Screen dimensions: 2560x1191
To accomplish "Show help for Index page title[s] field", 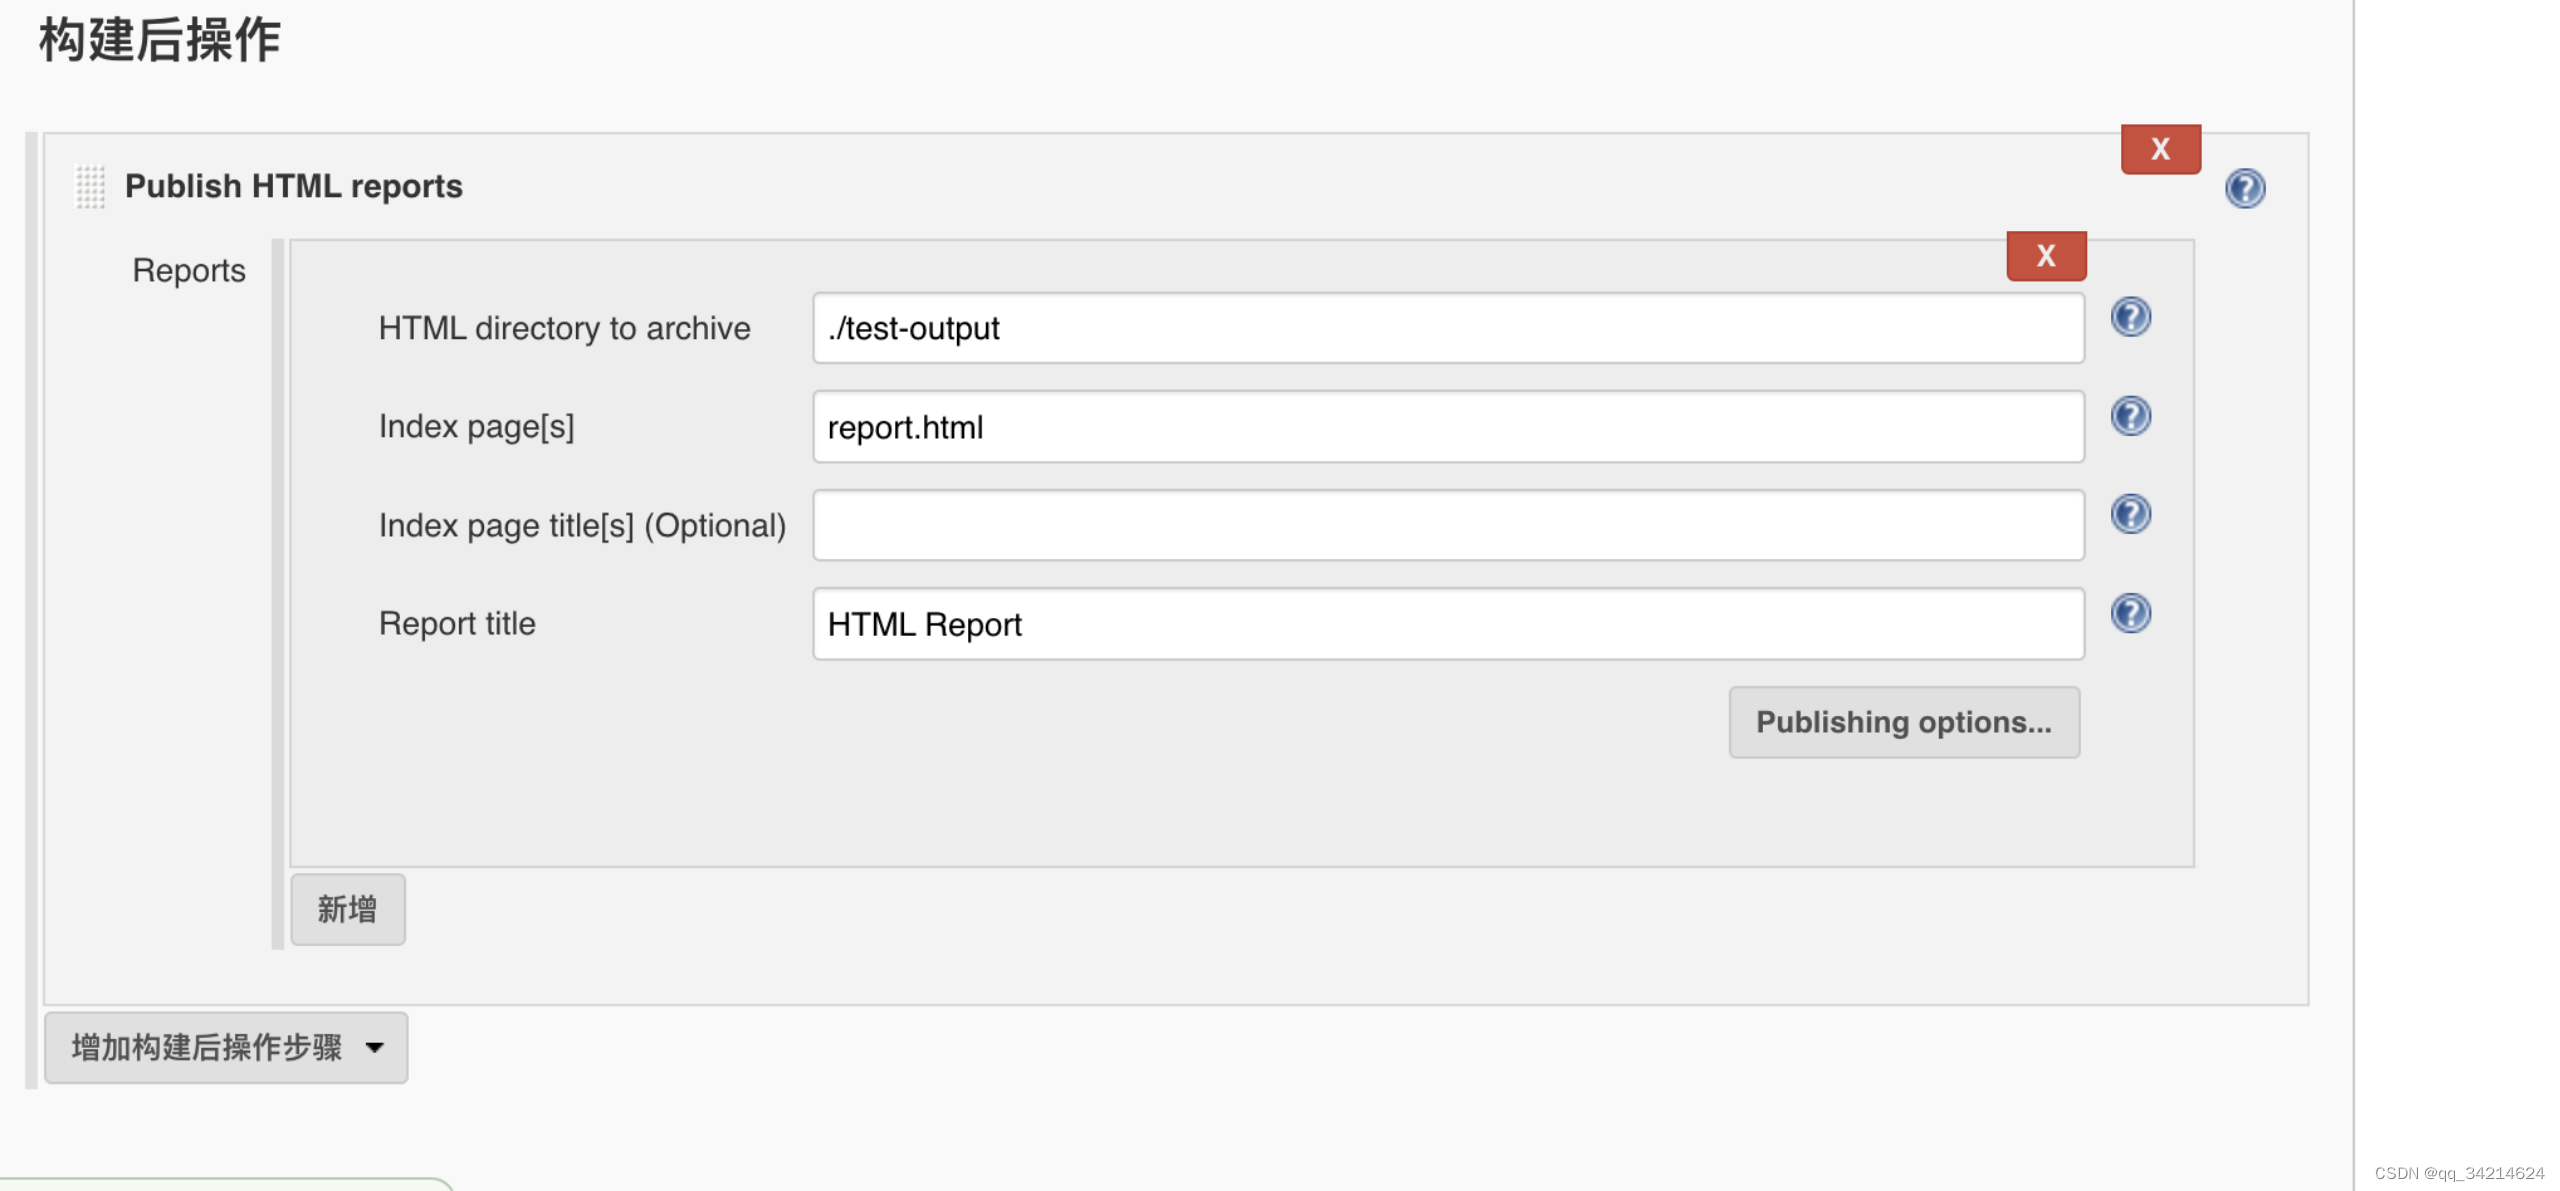I will tap(2130, 514).
